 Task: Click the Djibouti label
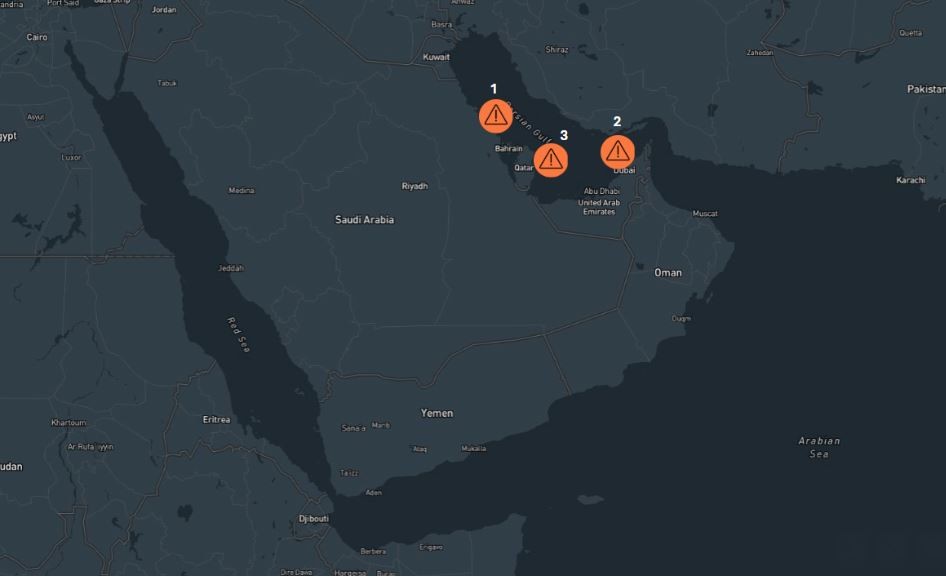click(313, 519)
